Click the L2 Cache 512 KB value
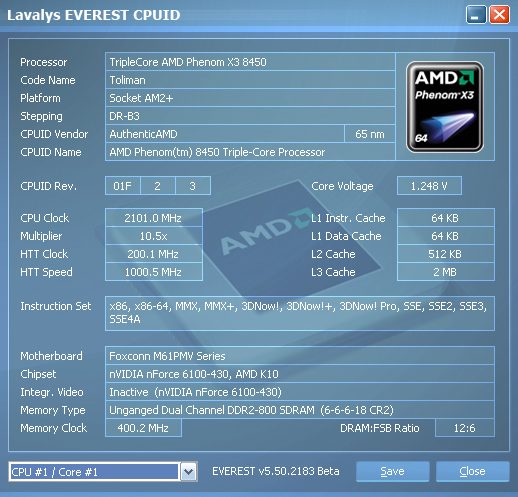The image size is (518, 497). (x=446, y=254)
